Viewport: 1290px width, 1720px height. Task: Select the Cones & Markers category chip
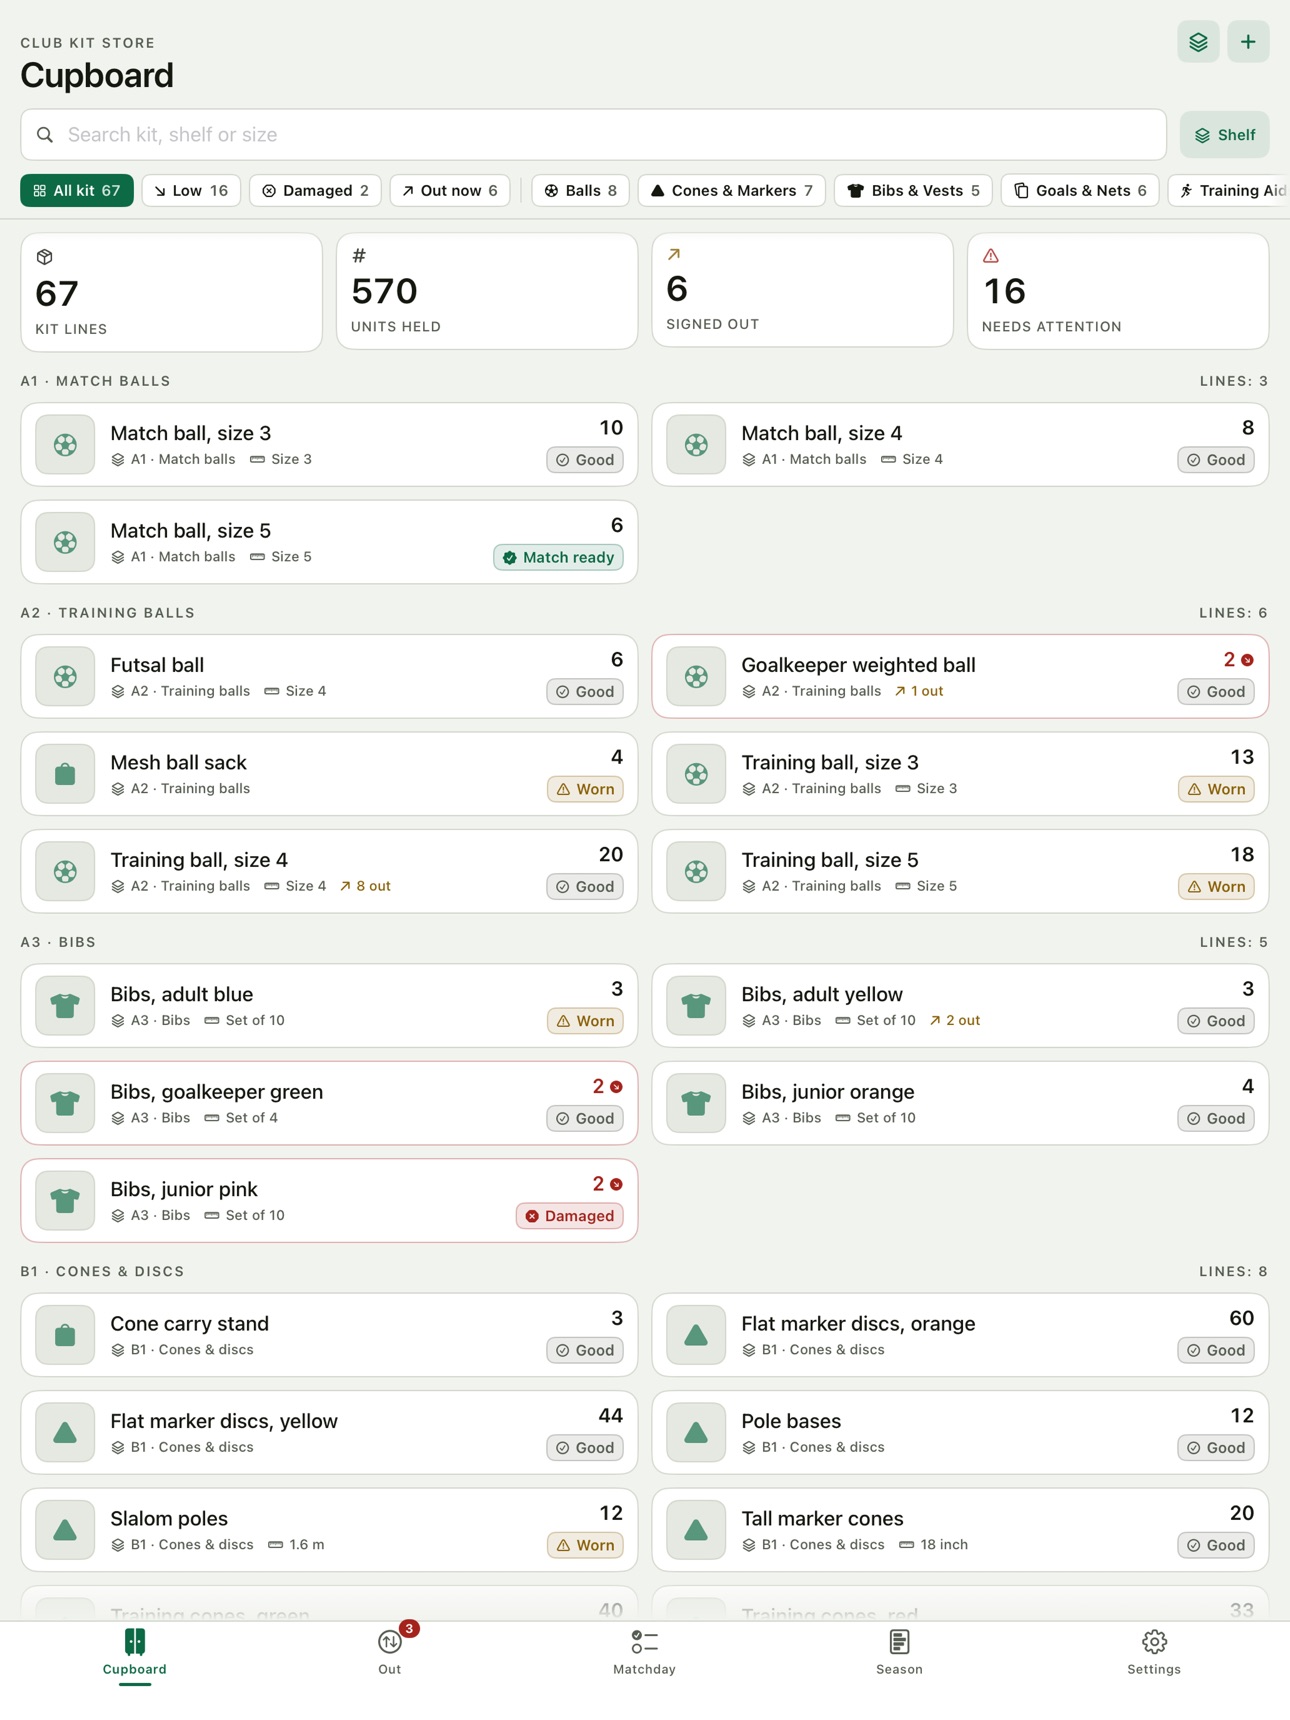click(x=732, y=191)
